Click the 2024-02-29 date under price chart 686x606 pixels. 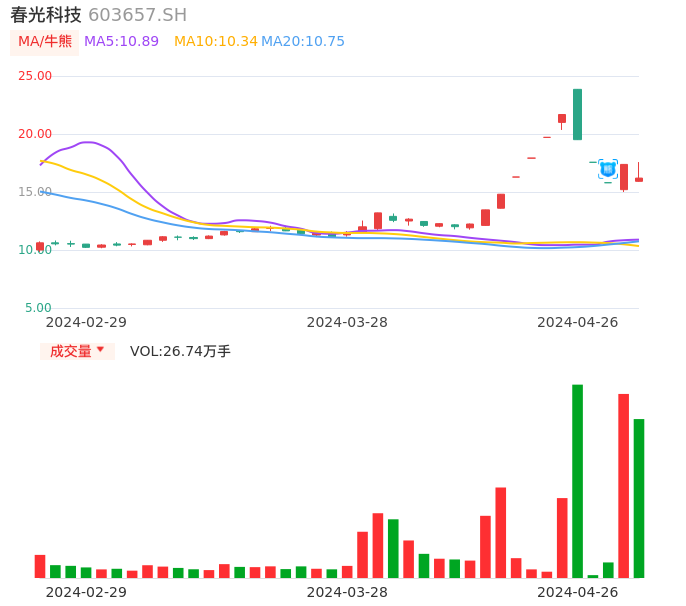pyautogui.click(x=86, y=323)
